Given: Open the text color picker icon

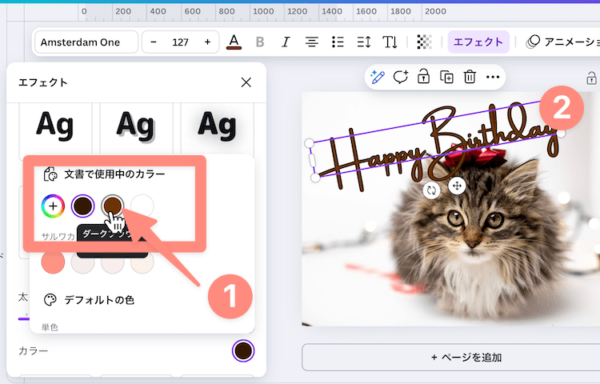Looking at the screenshot, I should 234,42.
